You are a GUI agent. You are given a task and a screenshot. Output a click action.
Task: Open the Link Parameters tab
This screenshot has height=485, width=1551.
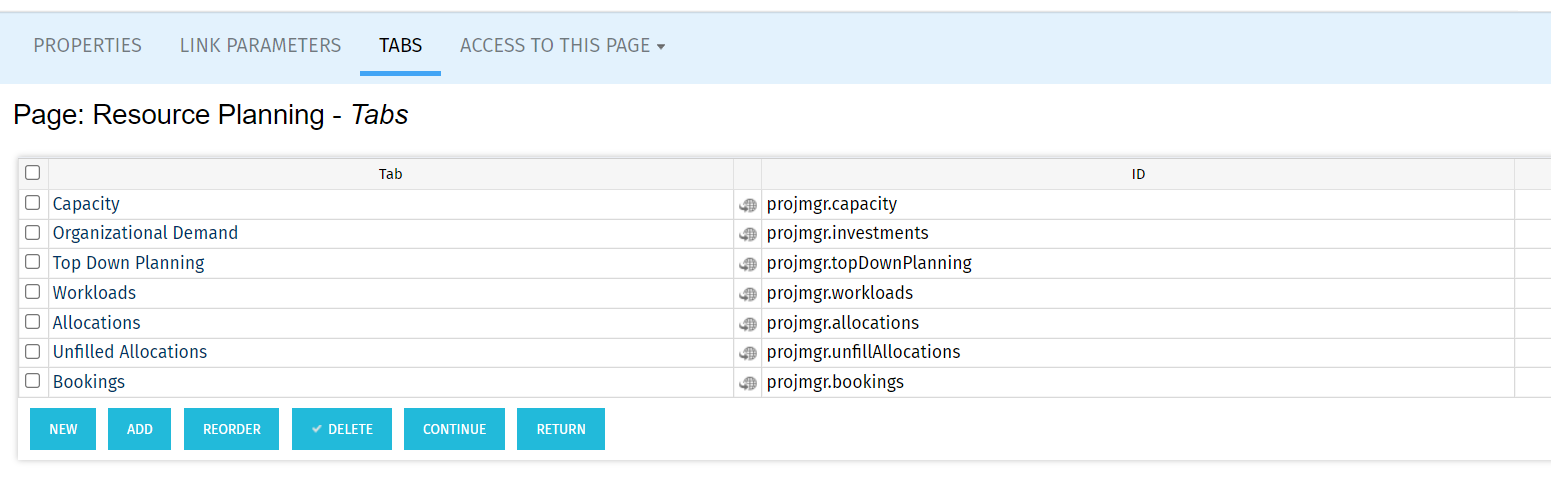pyautogui.click(x=260, y=45)
